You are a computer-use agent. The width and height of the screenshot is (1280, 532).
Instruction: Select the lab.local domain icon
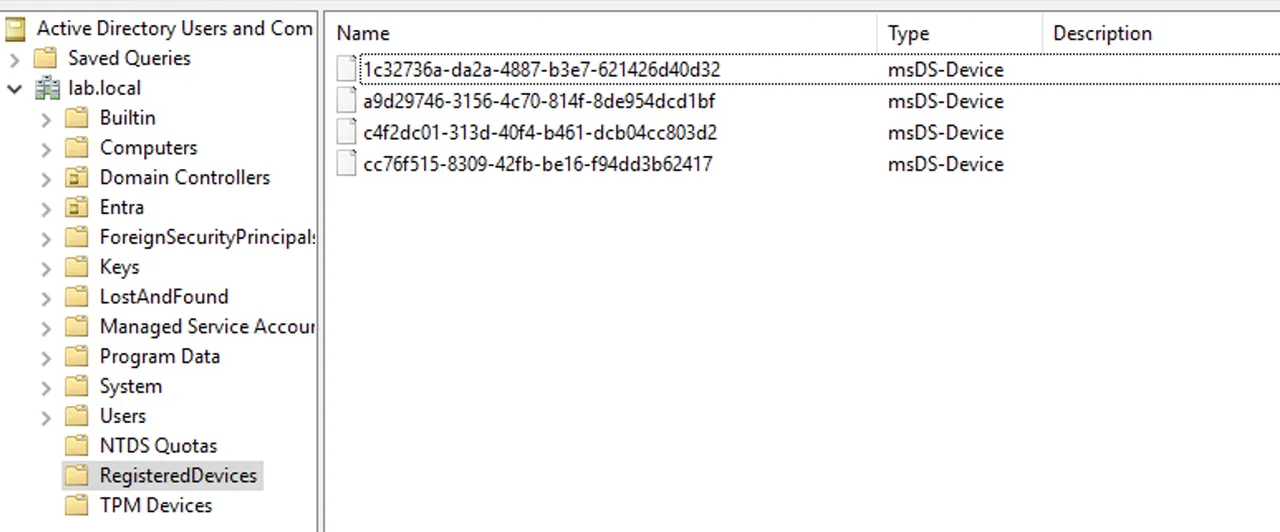pos(46,88)
